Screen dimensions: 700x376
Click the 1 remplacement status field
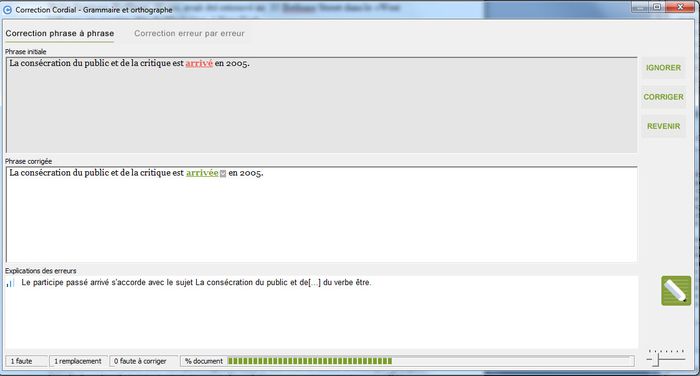click(x=78, y=361)
